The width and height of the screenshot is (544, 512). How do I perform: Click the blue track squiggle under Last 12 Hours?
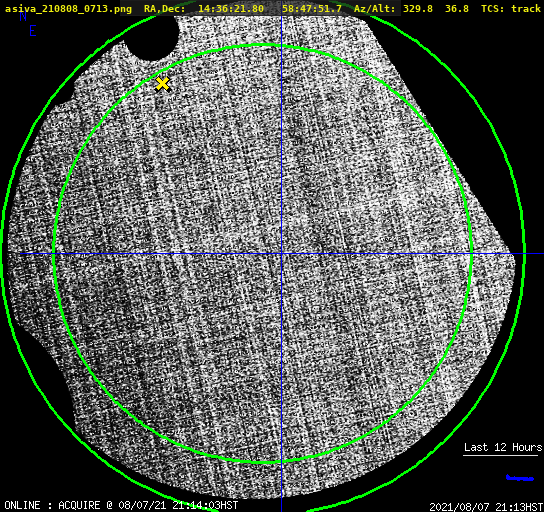click(520, 478)
